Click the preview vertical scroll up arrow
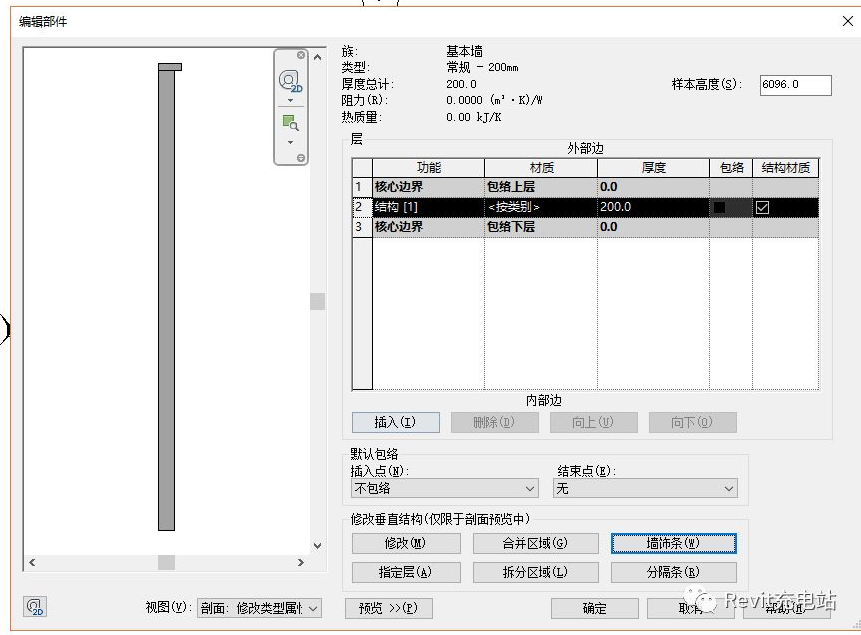The height and width of the screenshot is (635, 861). [317, 57]
